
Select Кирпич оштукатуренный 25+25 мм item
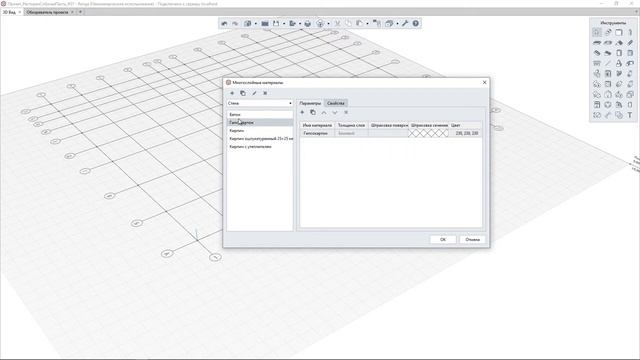pyautogui.click(x=260, y=139)
